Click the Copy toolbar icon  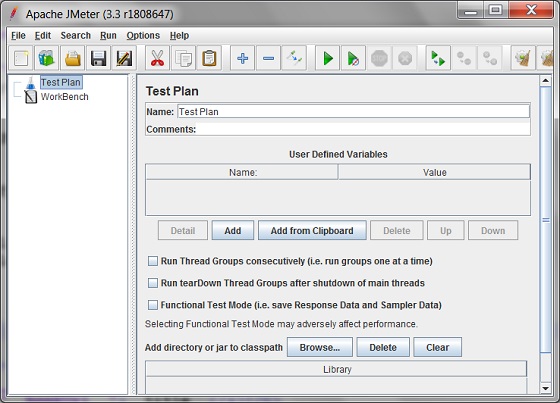pos(183,58)
